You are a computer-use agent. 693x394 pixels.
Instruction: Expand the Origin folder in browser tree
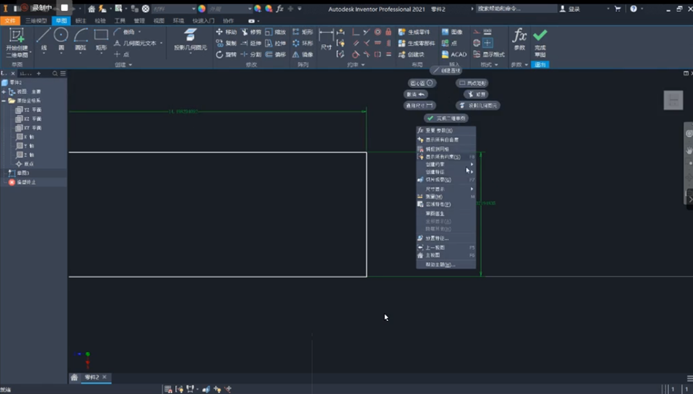[4, 101]
